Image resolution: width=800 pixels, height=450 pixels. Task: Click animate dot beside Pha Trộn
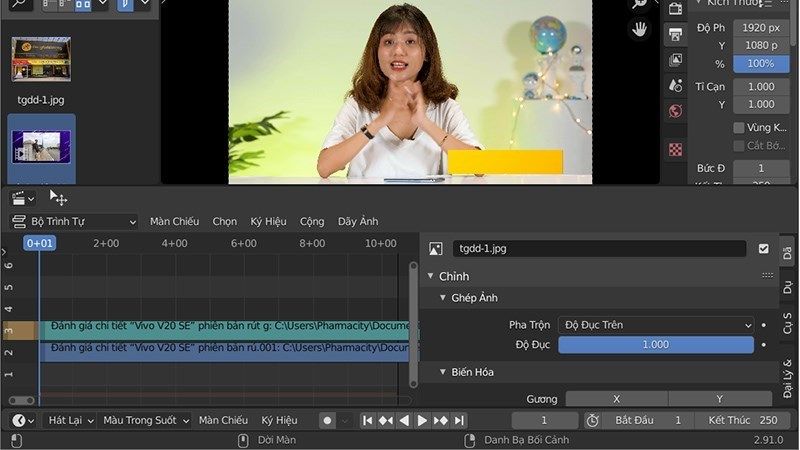click(x=764, y=325)
